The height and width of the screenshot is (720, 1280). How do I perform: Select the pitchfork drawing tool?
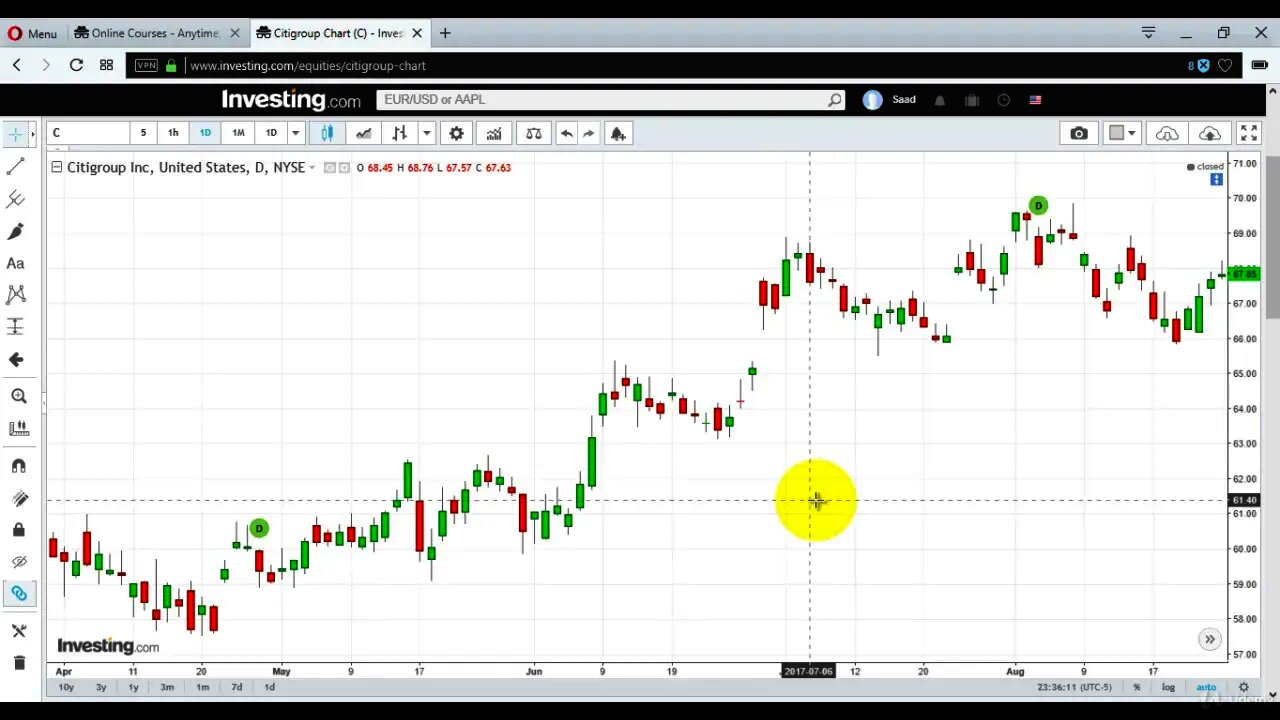point(16,199)
